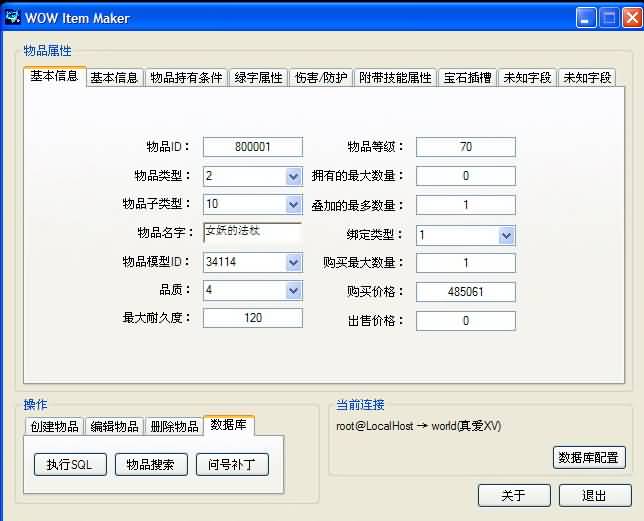Click the 最大耐久度 field showing 120
This screenshot has width=644, height=521.
coord(253,318)
